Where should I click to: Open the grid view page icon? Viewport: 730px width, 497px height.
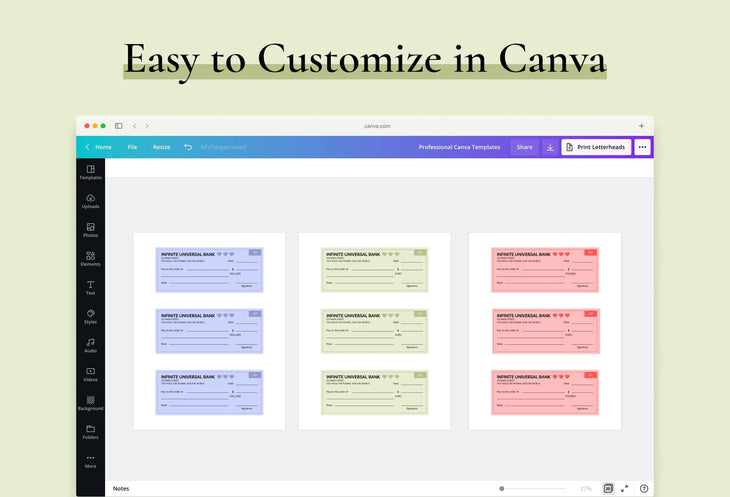click(x=608, y=488)
